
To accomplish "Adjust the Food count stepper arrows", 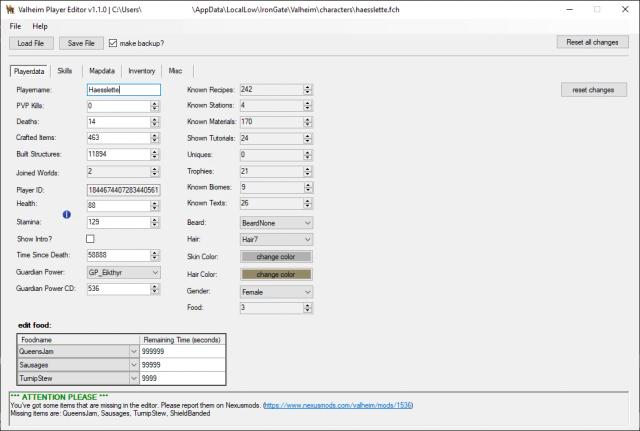I will coord(308,308).
